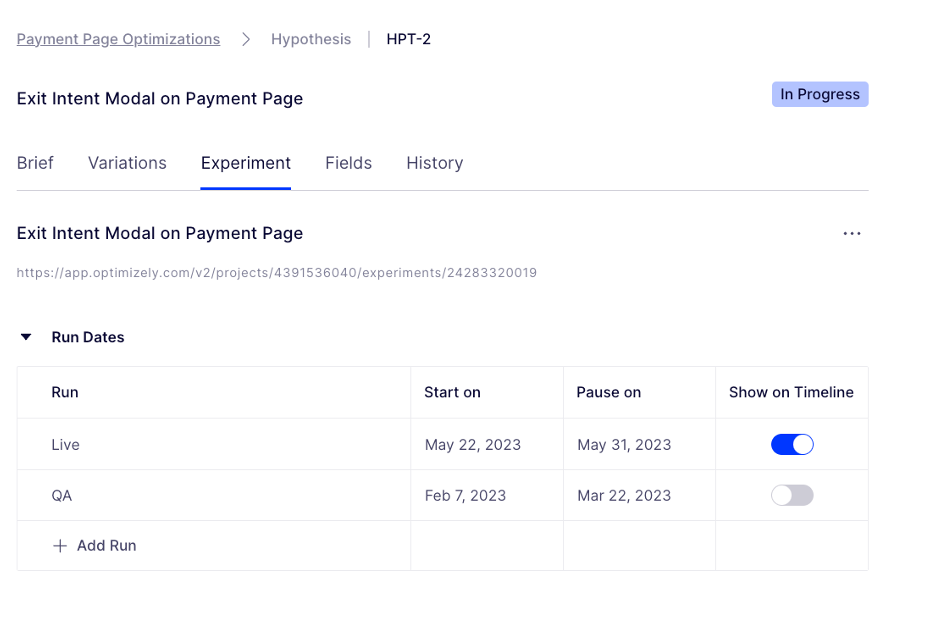The image size is (930, 636).
Task: Open the Optimizely experiment URL
Action: (276, 273)
